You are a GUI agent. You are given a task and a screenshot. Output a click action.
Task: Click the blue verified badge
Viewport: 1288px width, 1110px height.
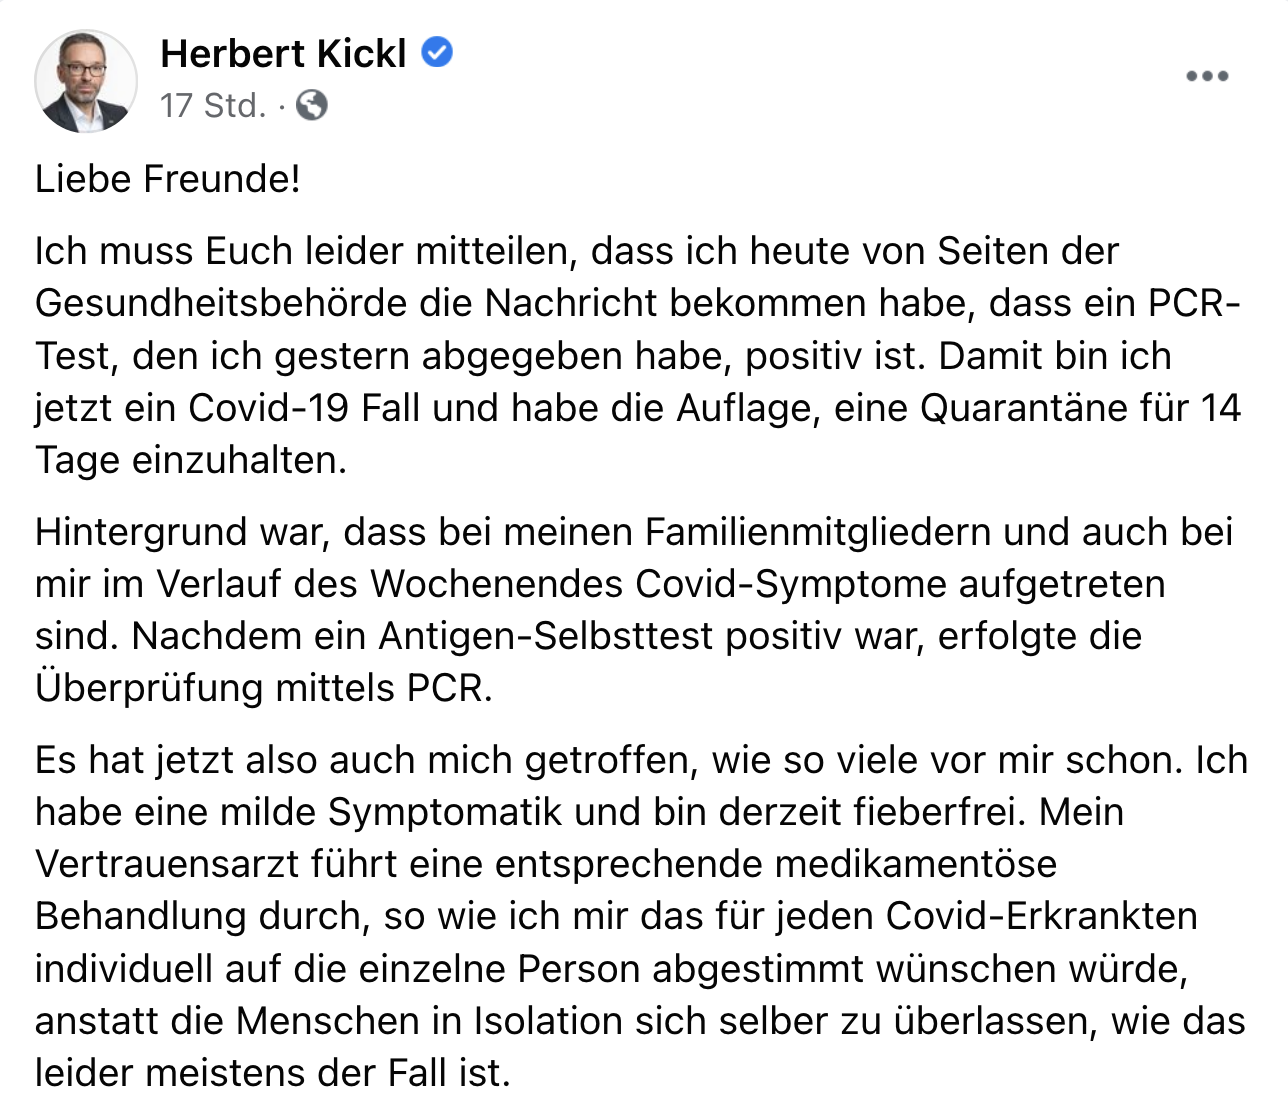pos(437,52)
